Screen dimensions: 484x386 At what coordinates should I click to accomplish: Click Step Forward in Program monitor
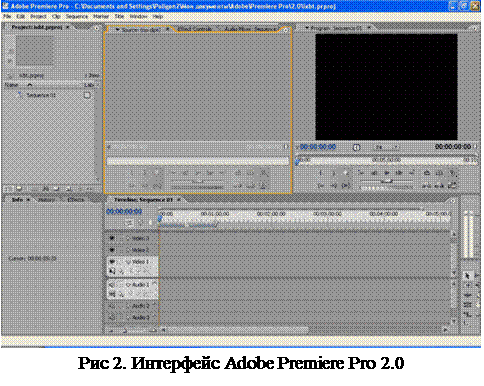click(x=399, y=173)
